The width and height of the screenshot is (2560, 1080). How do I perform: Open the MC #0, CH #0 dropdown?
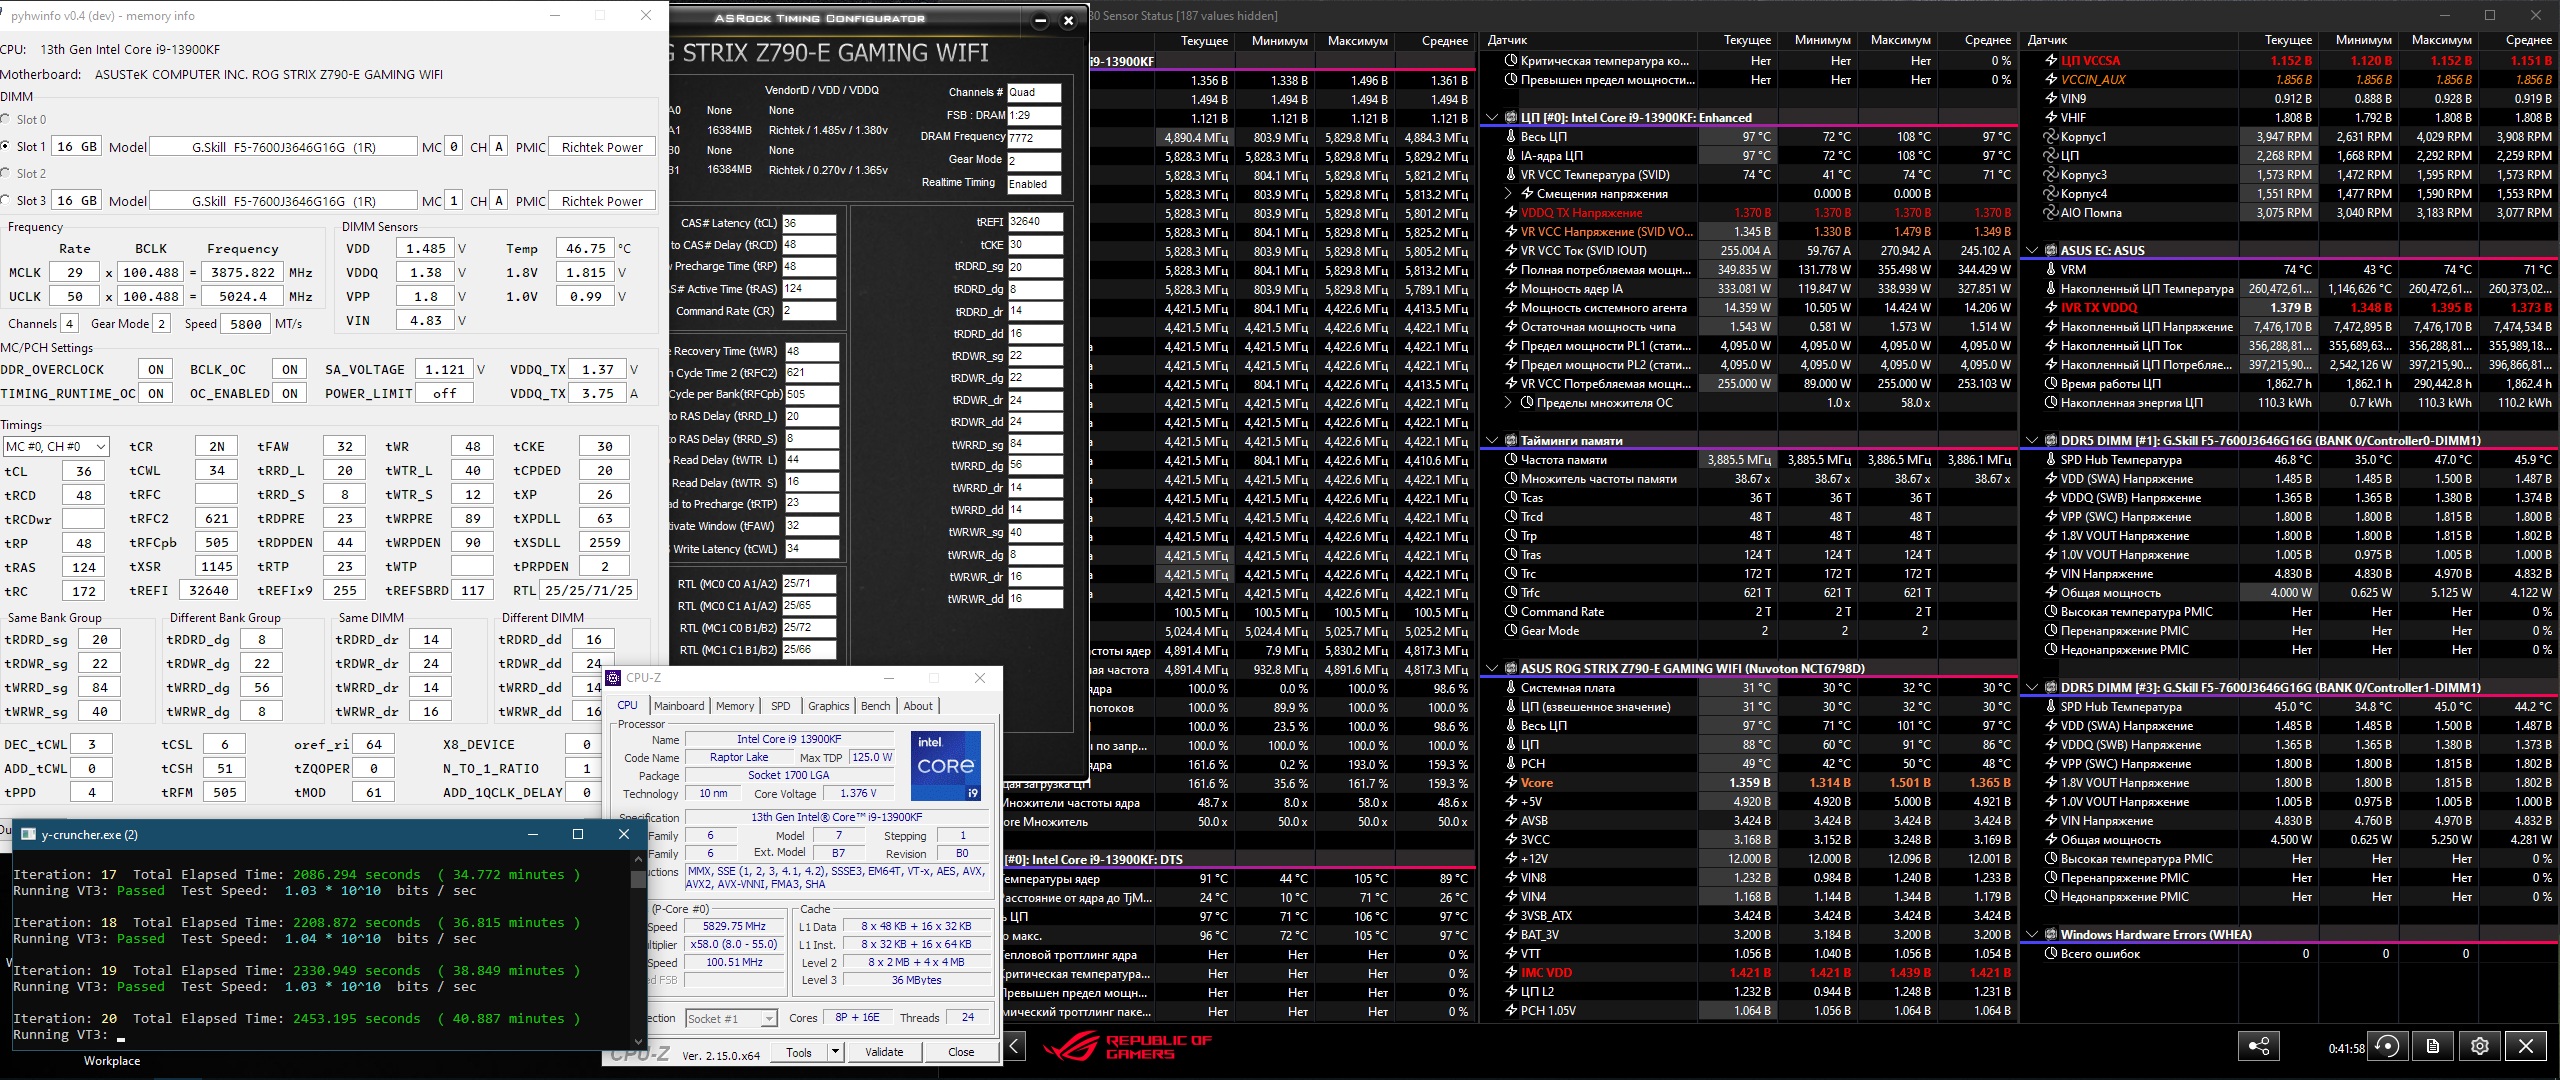56,446
